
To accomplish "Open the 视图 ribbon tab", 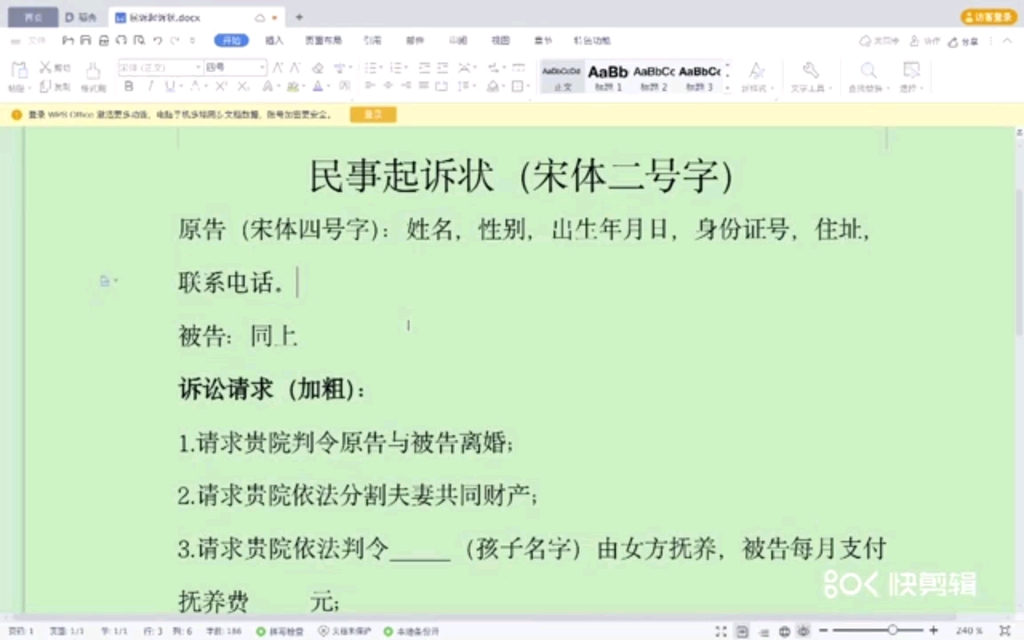I will tap(499, 40).
